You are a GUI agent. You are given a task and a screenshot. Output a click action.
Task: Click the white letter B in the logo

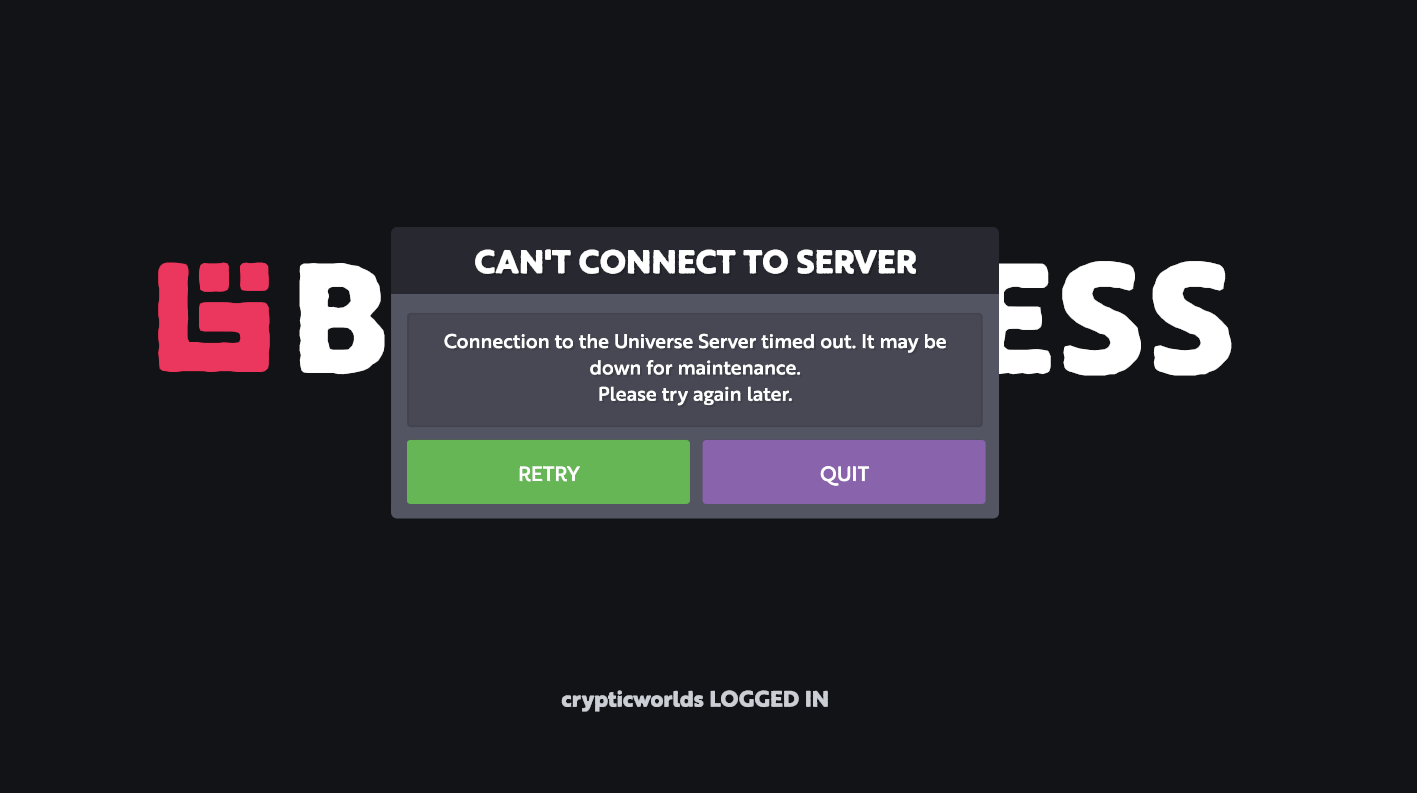point(341,318)
